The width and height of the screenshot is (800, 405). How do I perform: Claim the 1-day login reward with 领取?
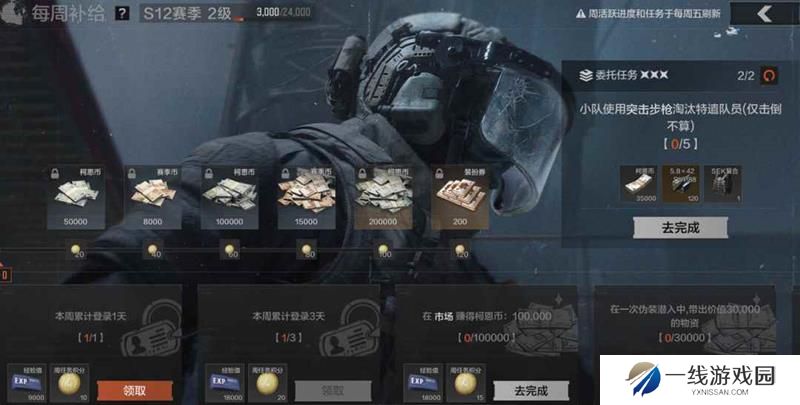pyautogui.click(x=135, y=391)
